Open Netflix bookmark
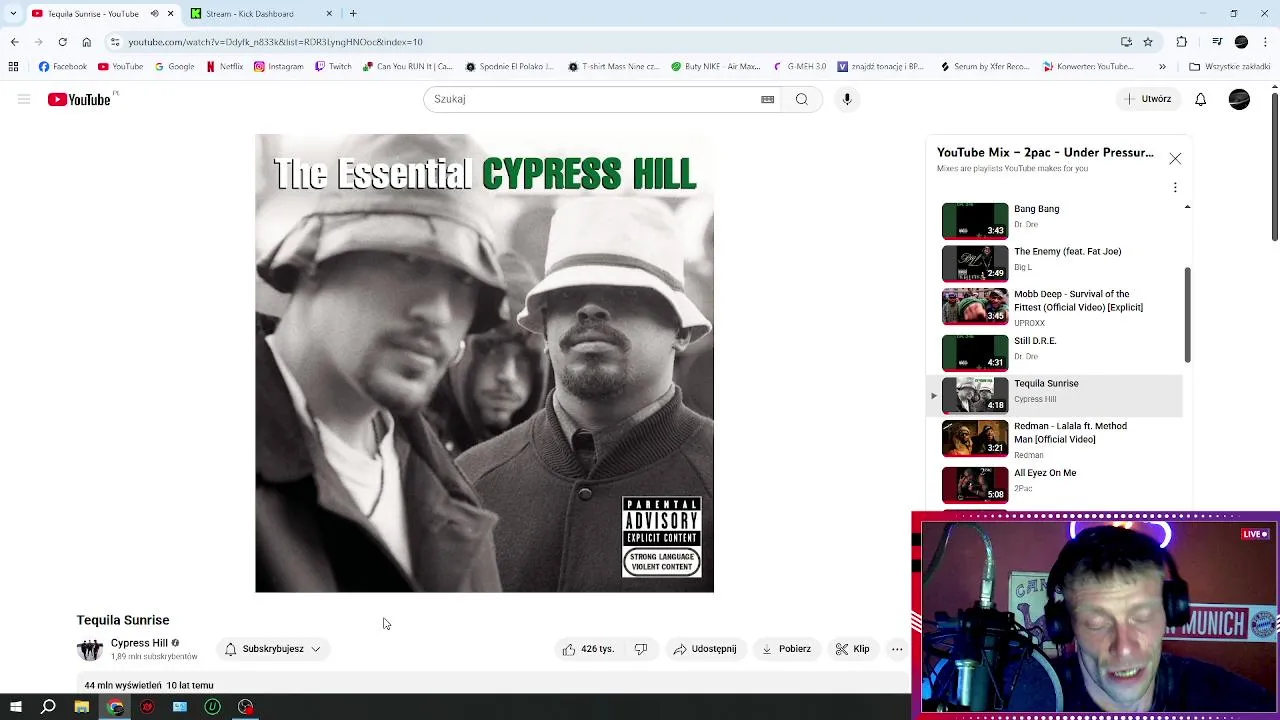Image resolution: width=1280 pixels, height=720 pixels. coord(225,67)
